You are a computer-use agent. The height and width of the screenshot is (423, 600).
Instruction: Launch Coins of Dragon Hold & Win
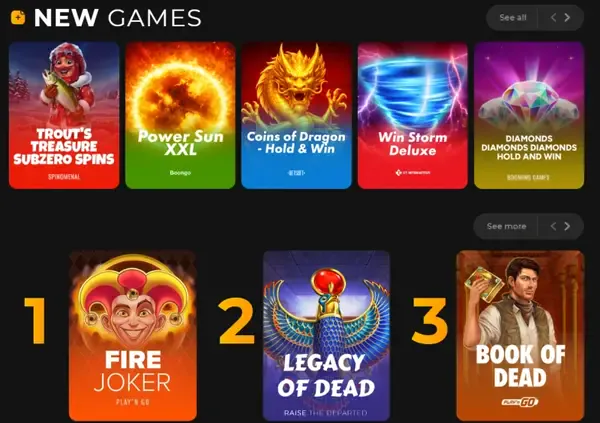click(297, 115)
